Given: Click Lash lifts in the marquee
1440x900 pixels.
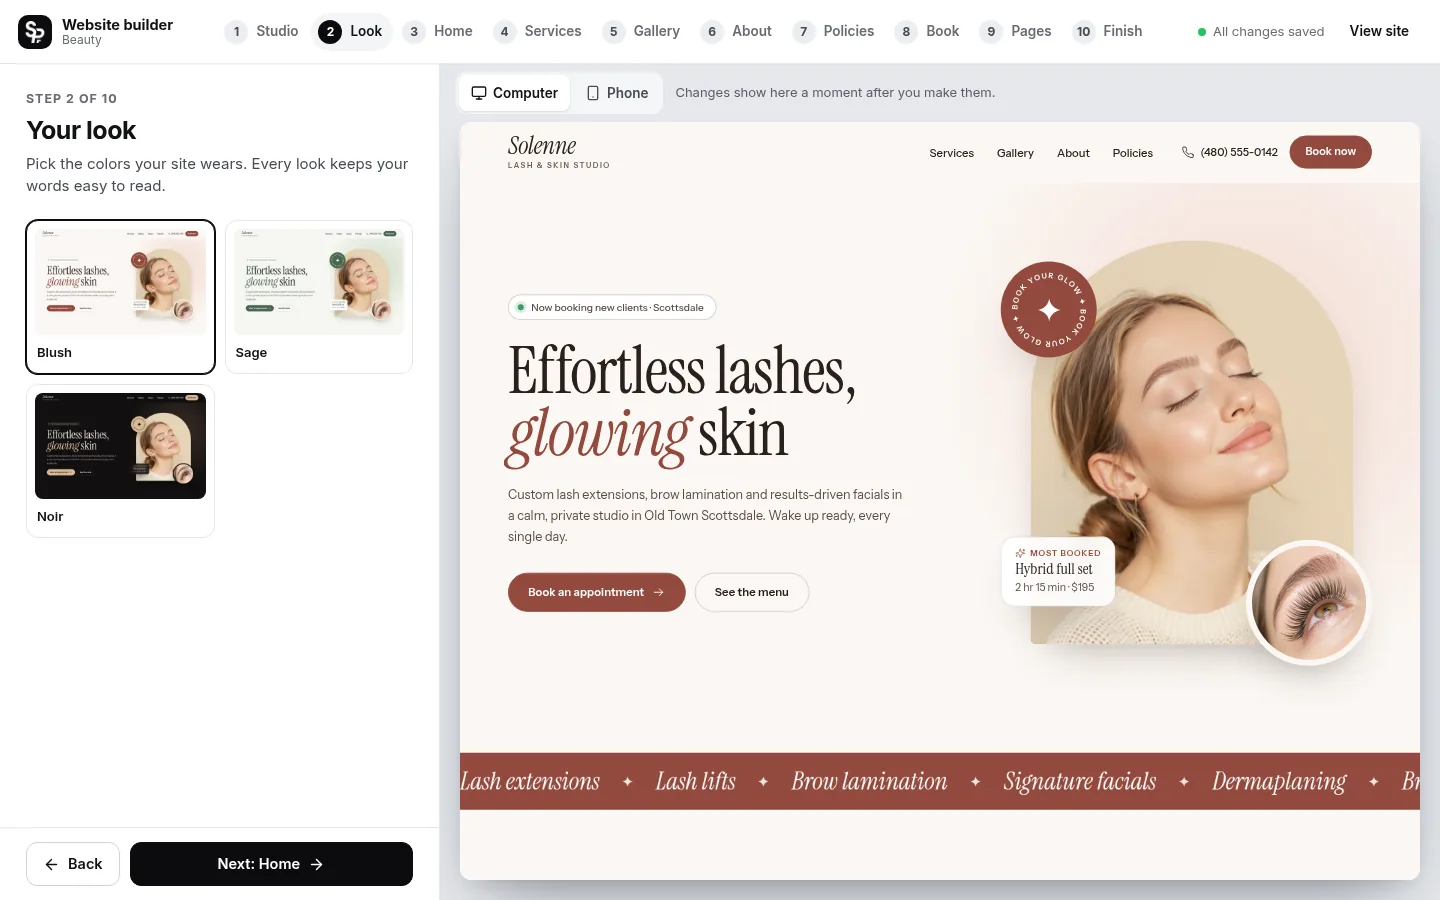Looking at the screenshot, I should [695, 781].
